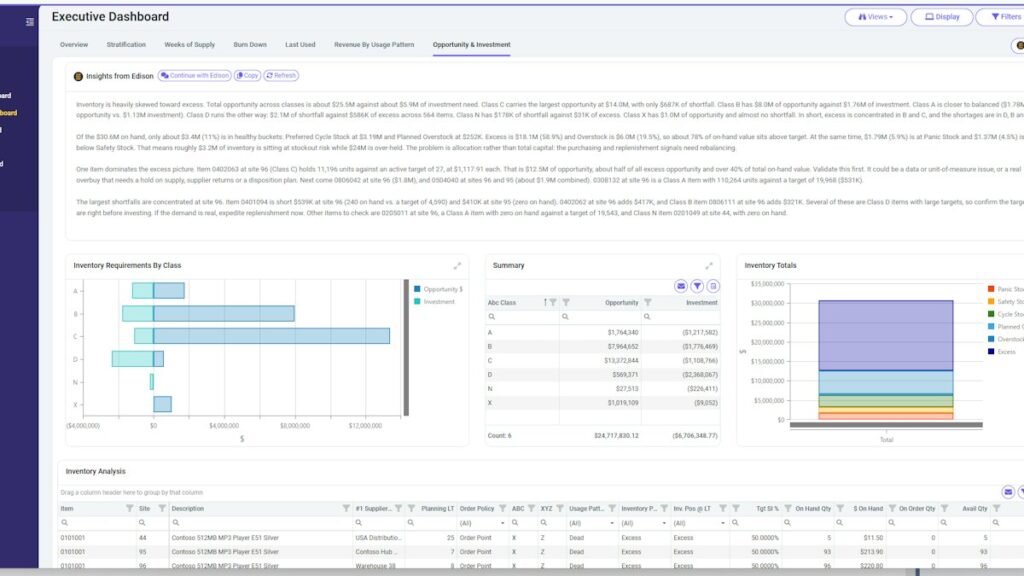Select the USA Distributio... supplier cell

point(378,538)
